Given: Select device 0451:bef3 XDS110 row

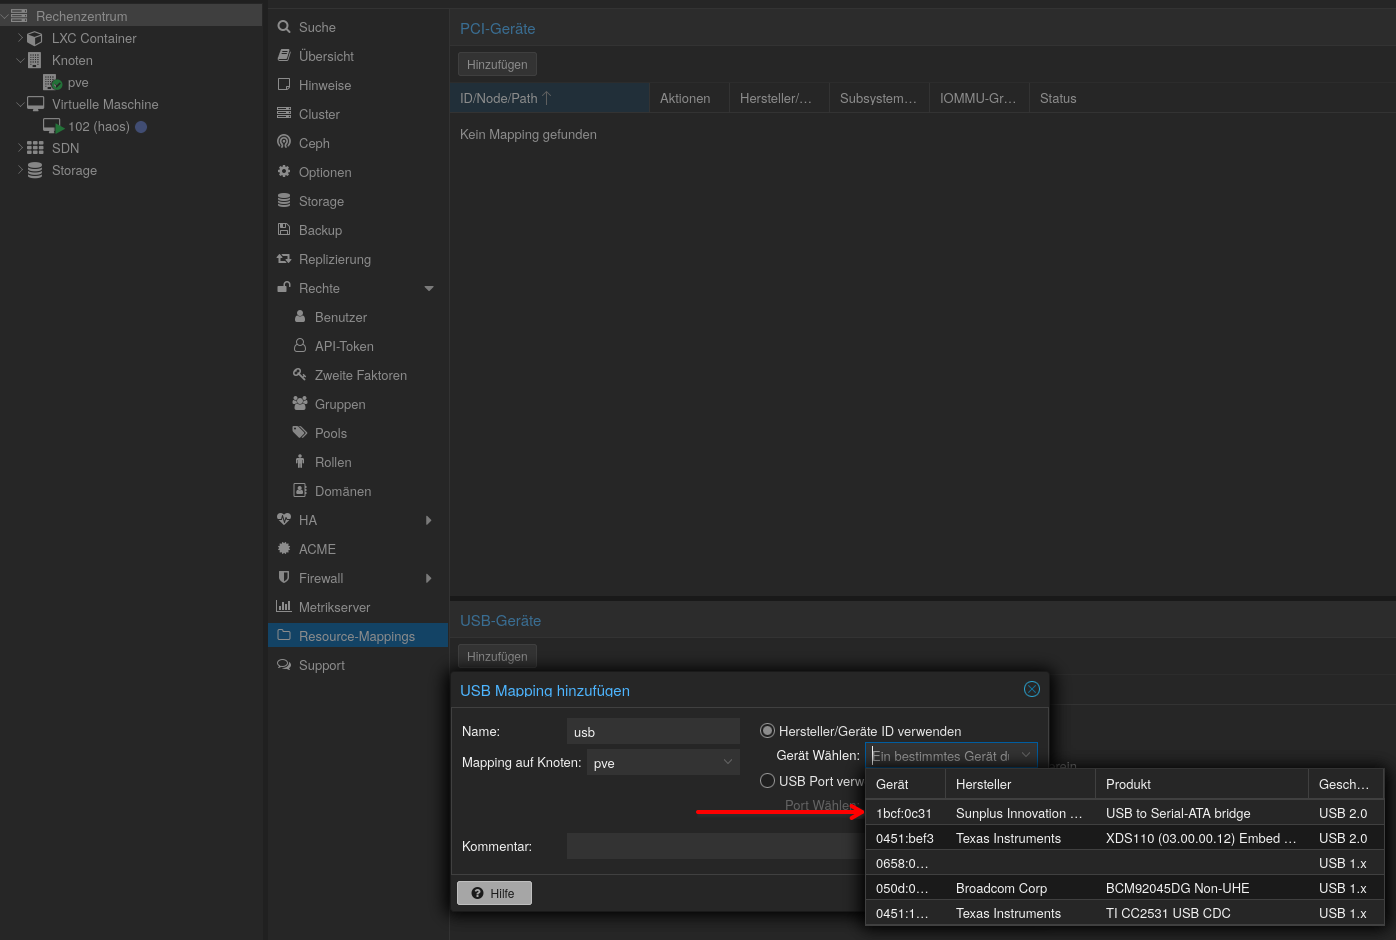Looking at the screenshot, I should point(1124,838).
